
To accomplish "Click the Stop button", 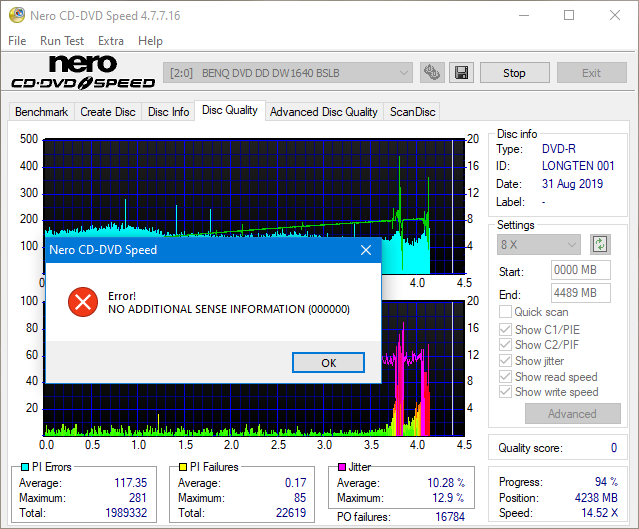I will click(515, 73).
